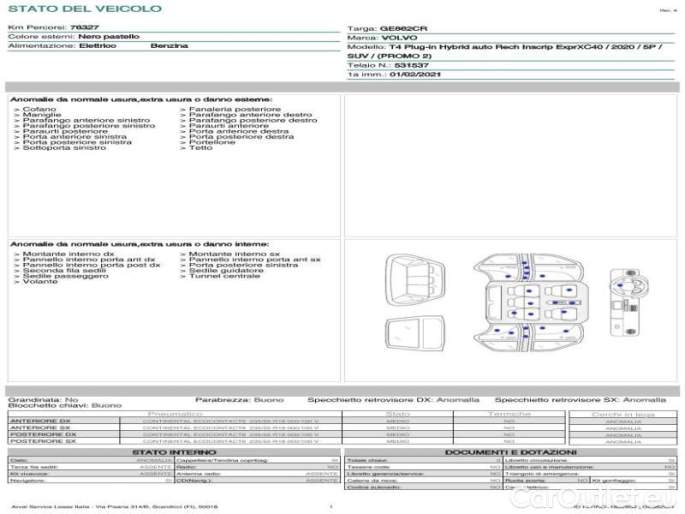Select the Tetto entry
Viewport: 685px width, 514px height.
tap(201, 148)
